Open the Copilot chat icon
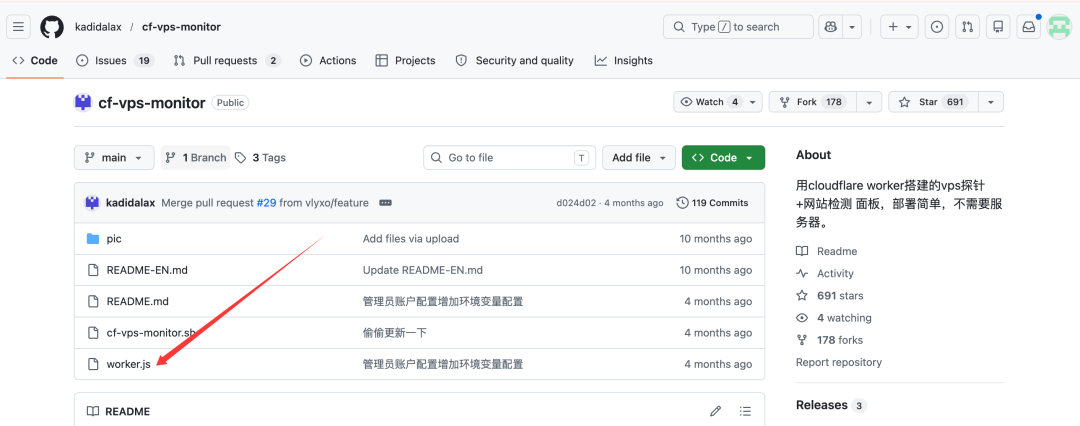This screenshot has height=426, width=1080. click(x=831, y=27)
